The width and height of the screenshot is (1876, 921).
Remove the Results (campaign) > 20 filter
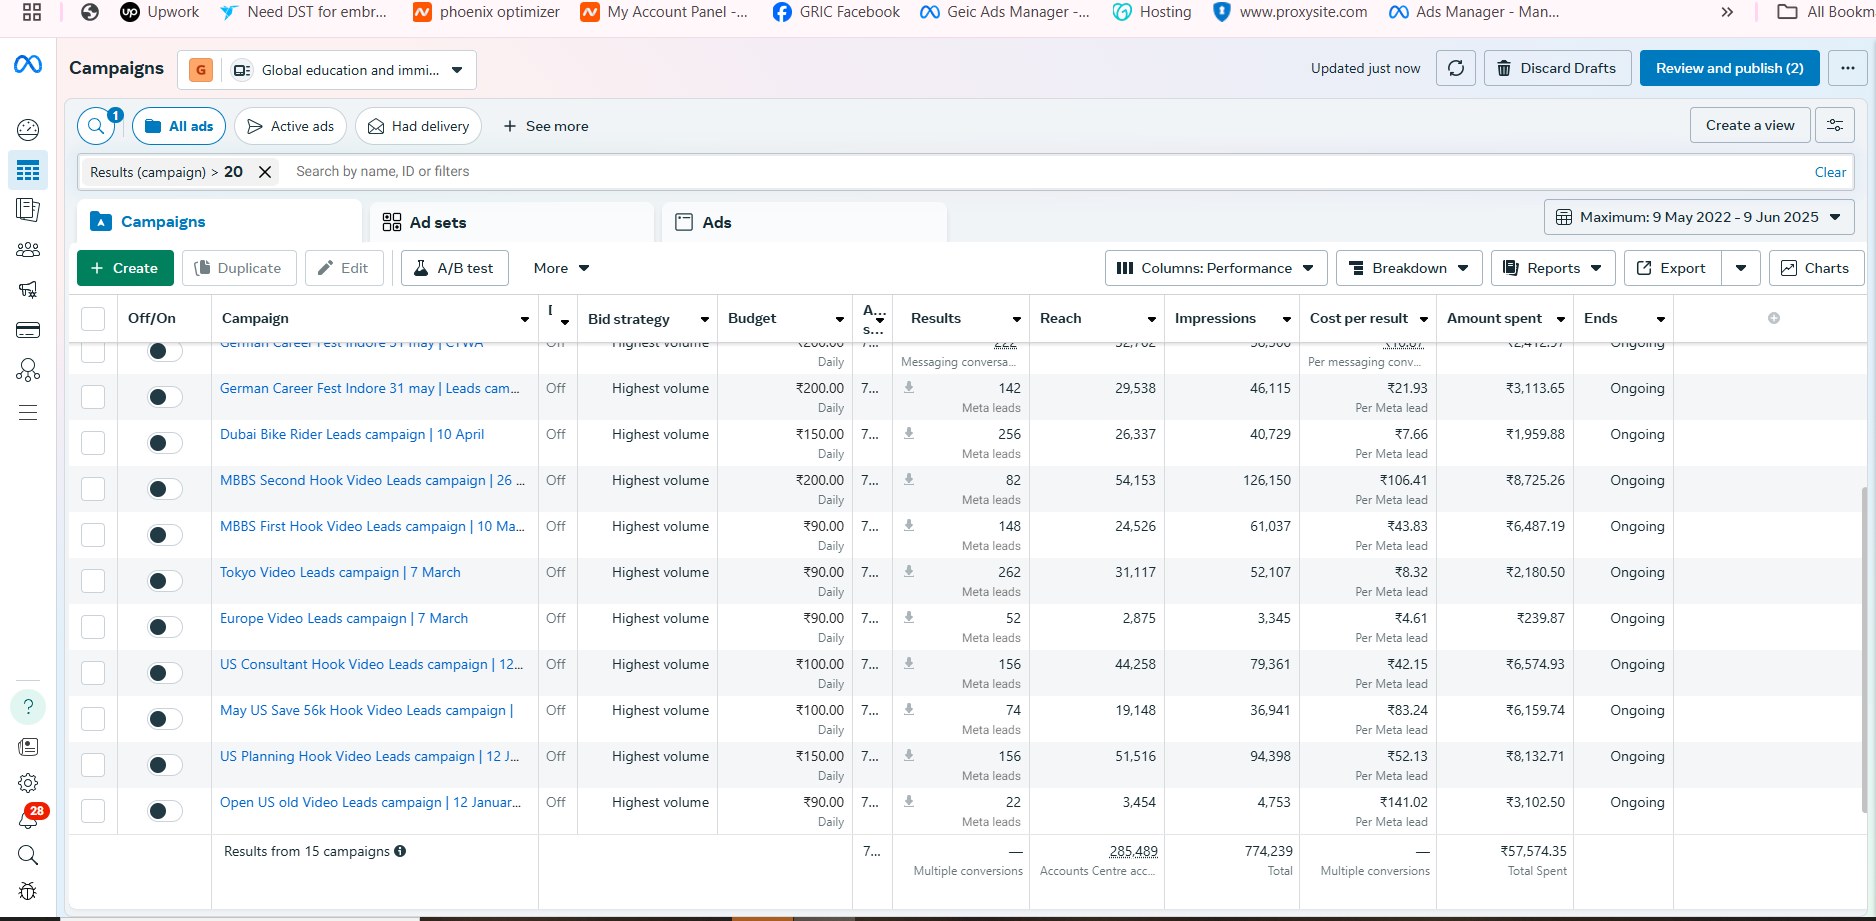tap(265, 172)
